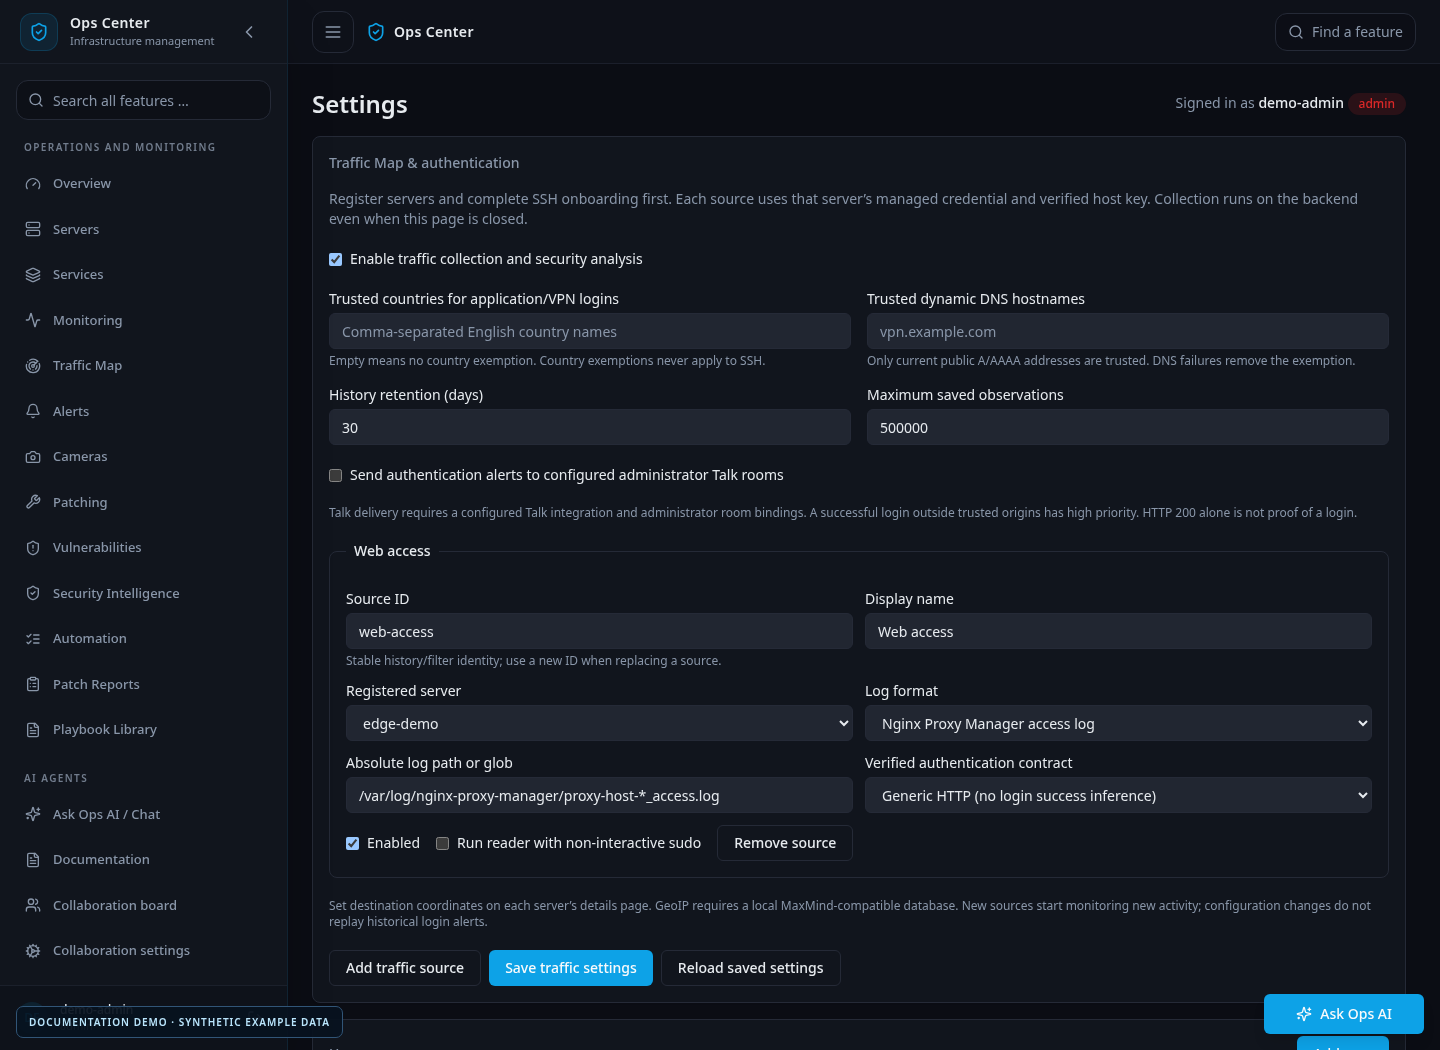This screenshot has width=1440, height=1050.
Task: Click Add traffic source
Action: [405, 969]
